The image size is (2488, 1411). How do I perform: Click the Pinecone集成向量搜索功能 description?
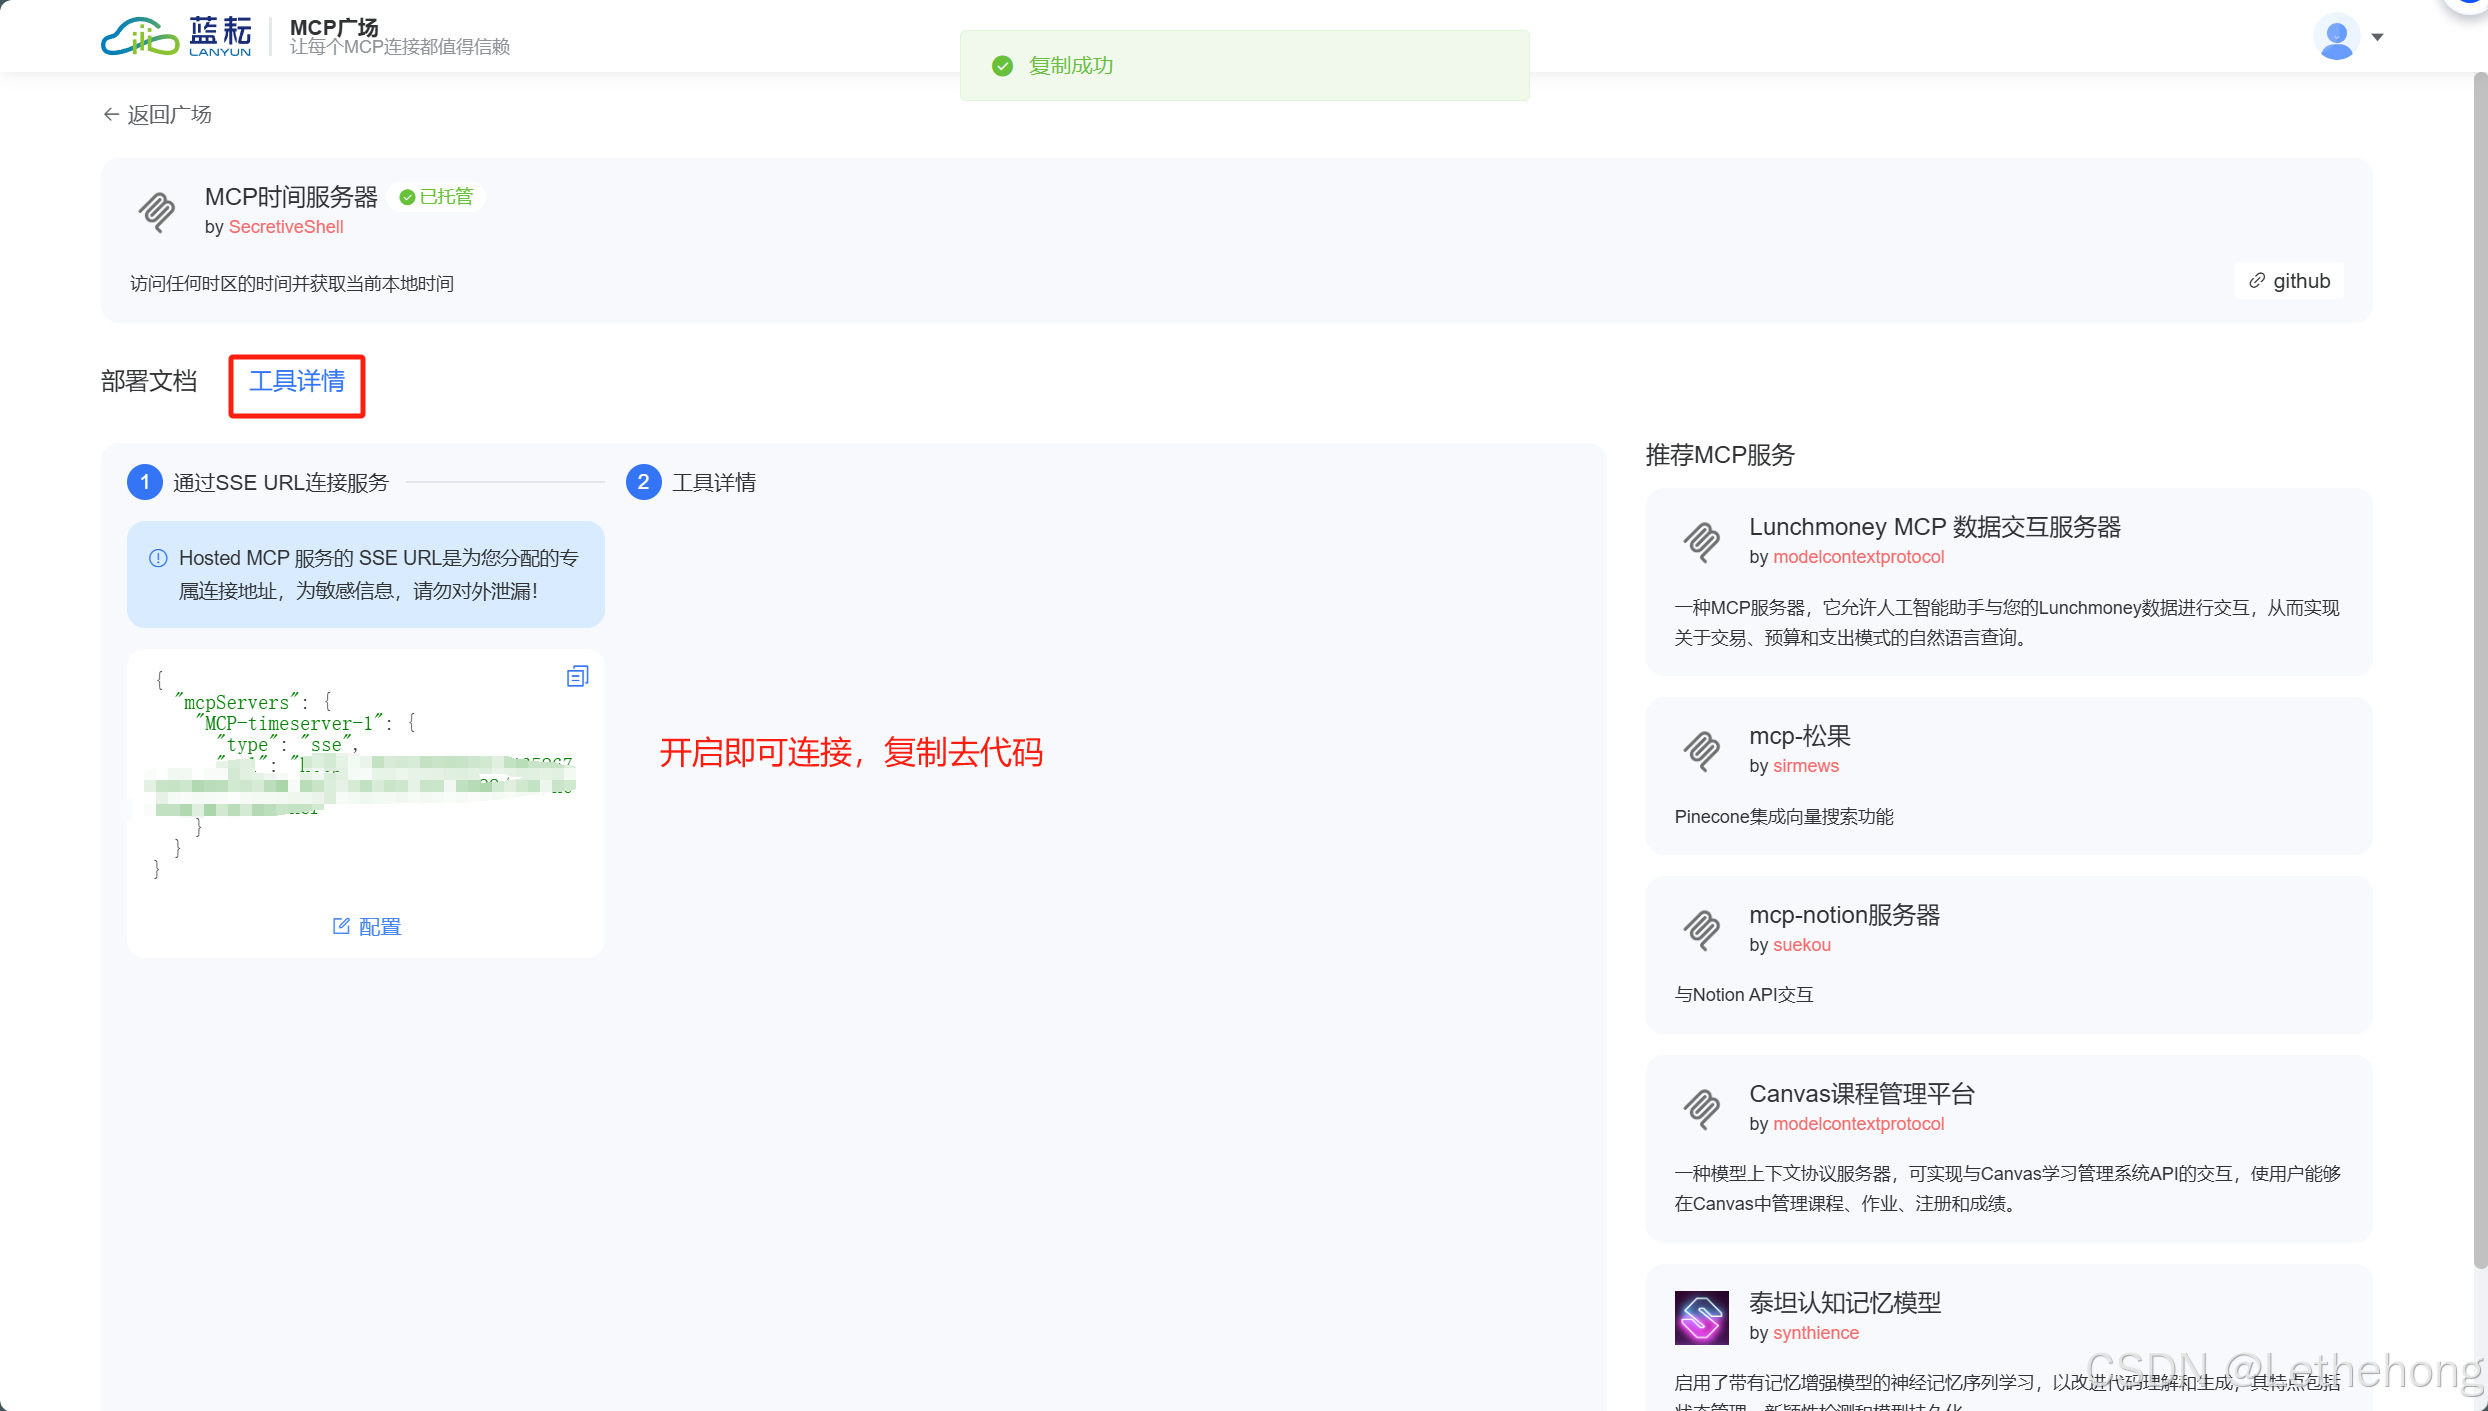(x=1783, y=817)
